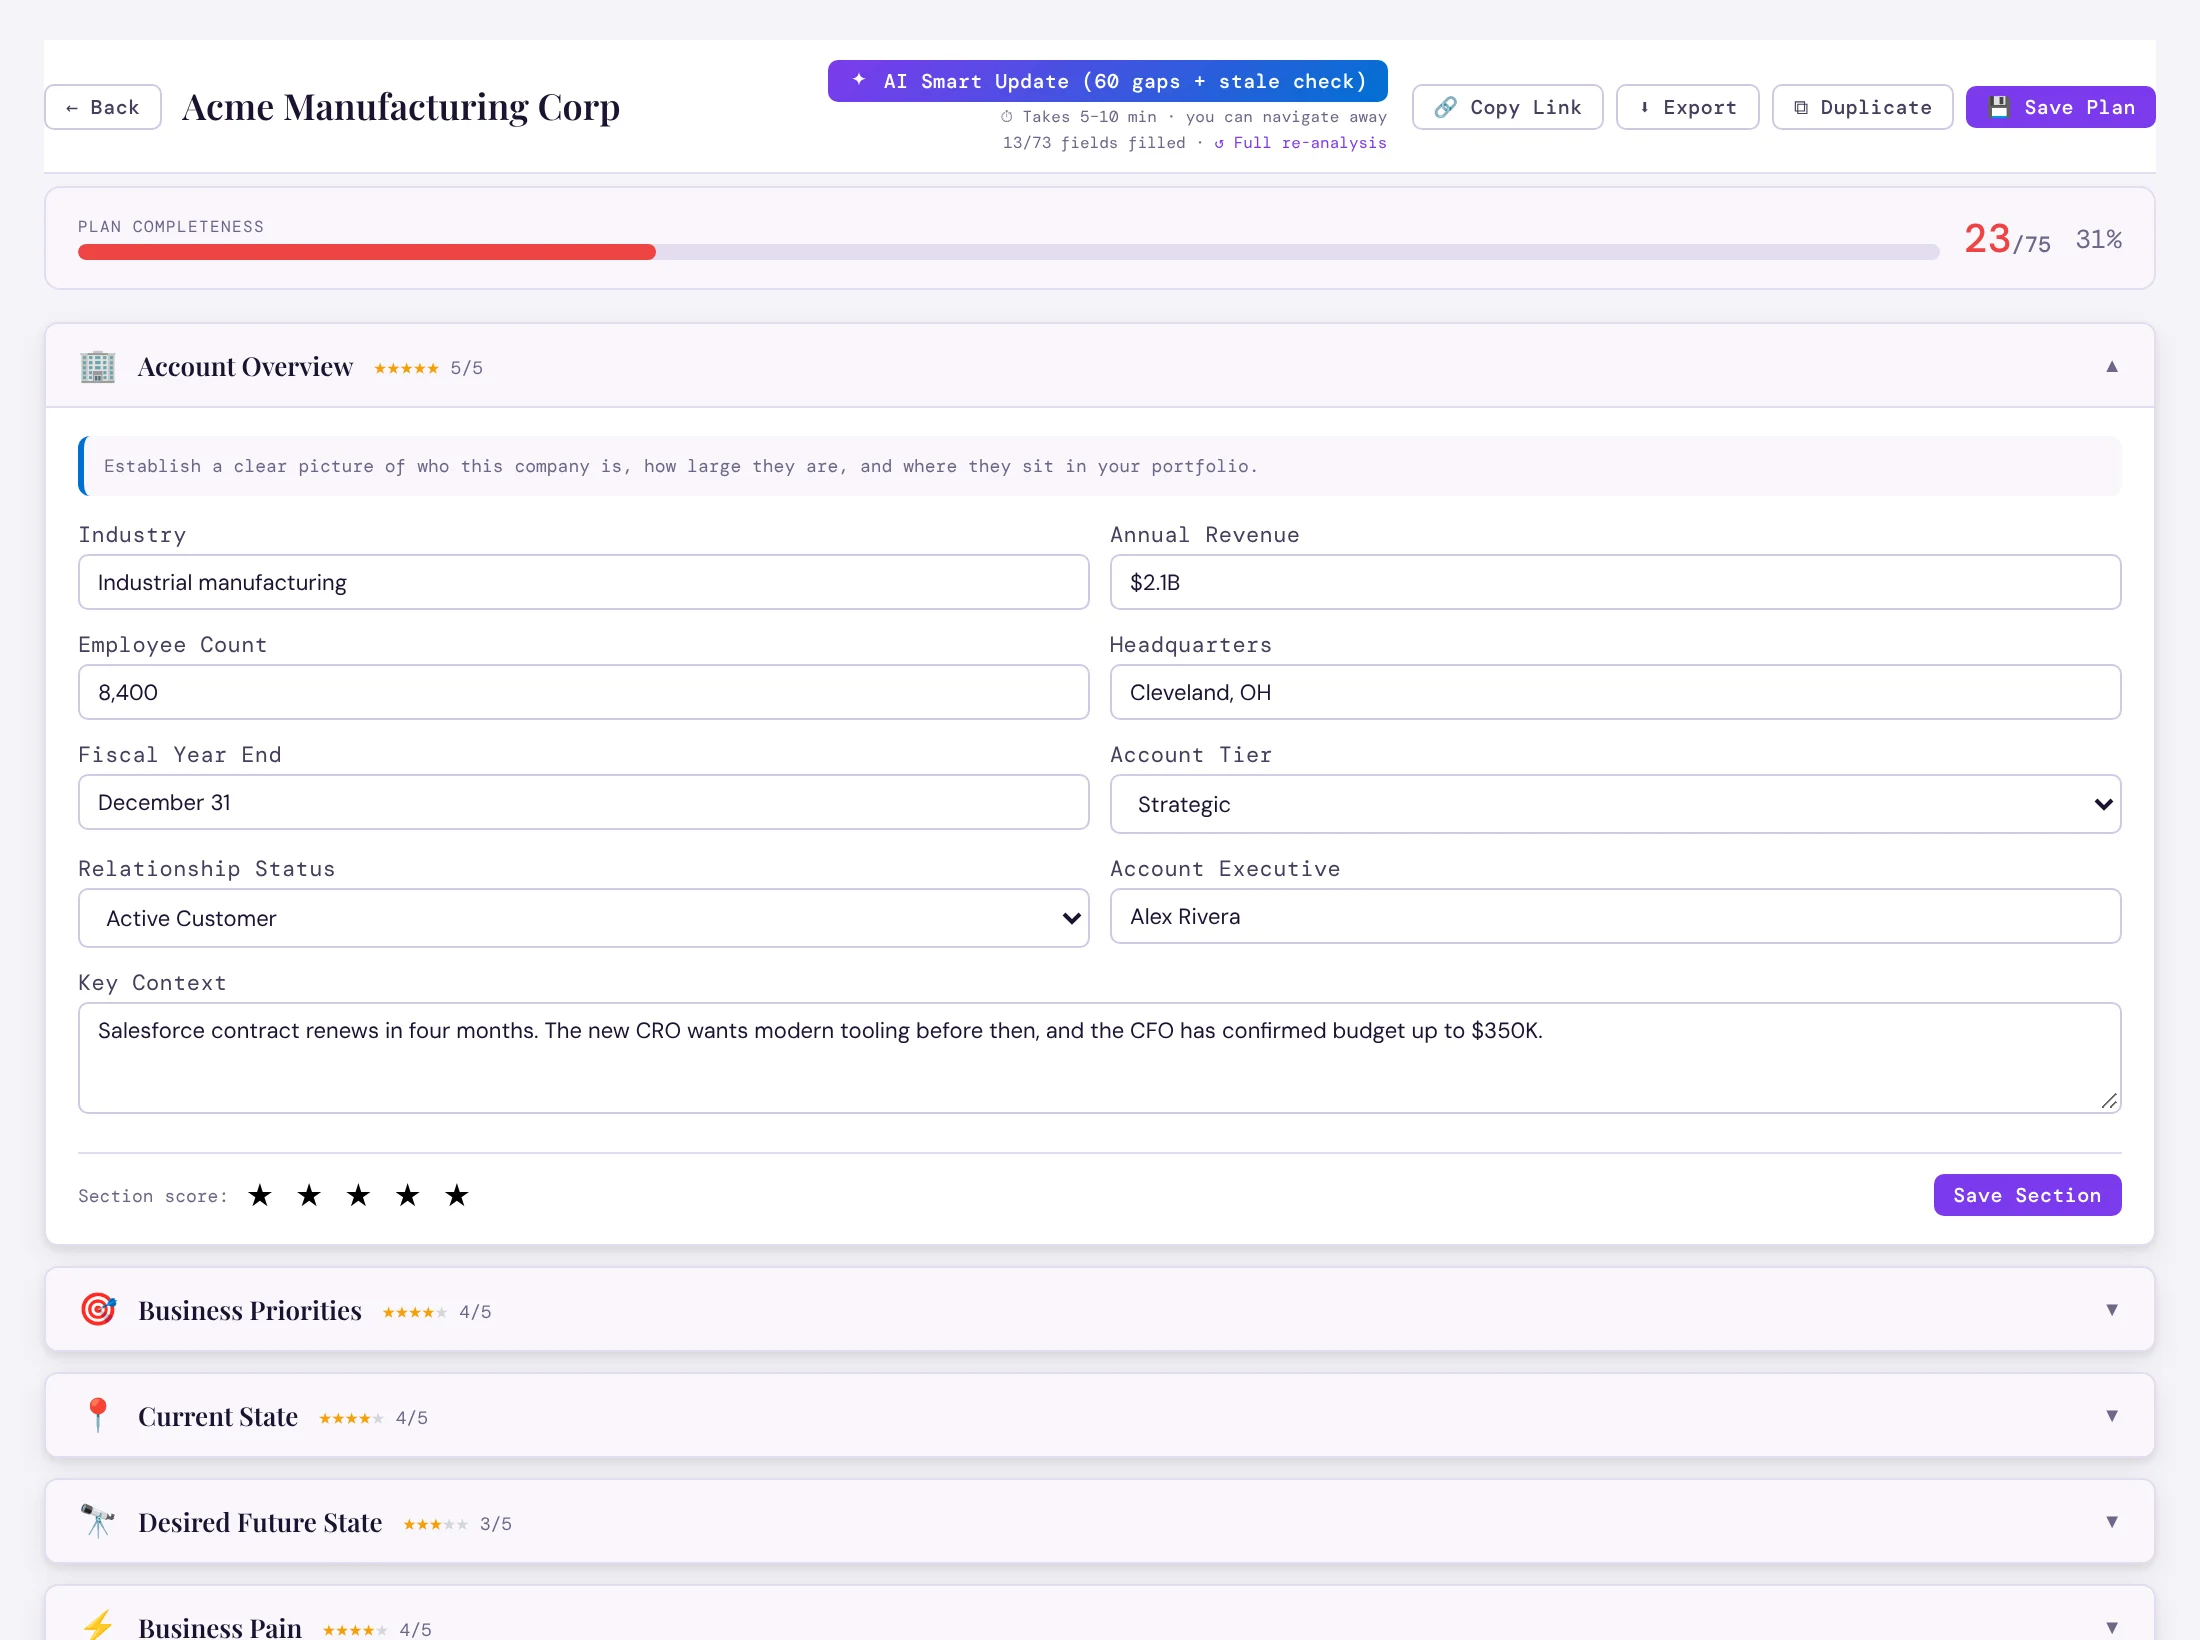This screenshot has width=2200, height=1640.
Task: Export the account plan
Action: [1687, 107]
